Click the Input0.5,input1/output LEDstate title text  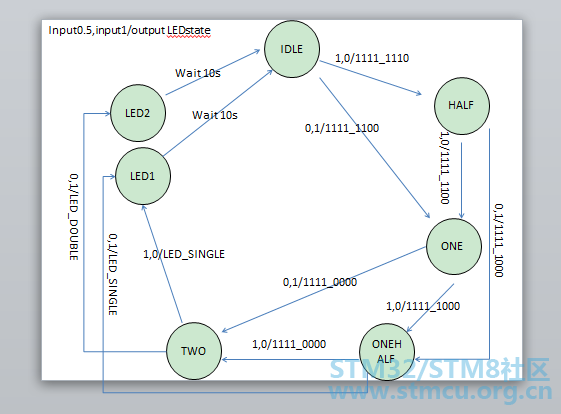pos(130,30)
